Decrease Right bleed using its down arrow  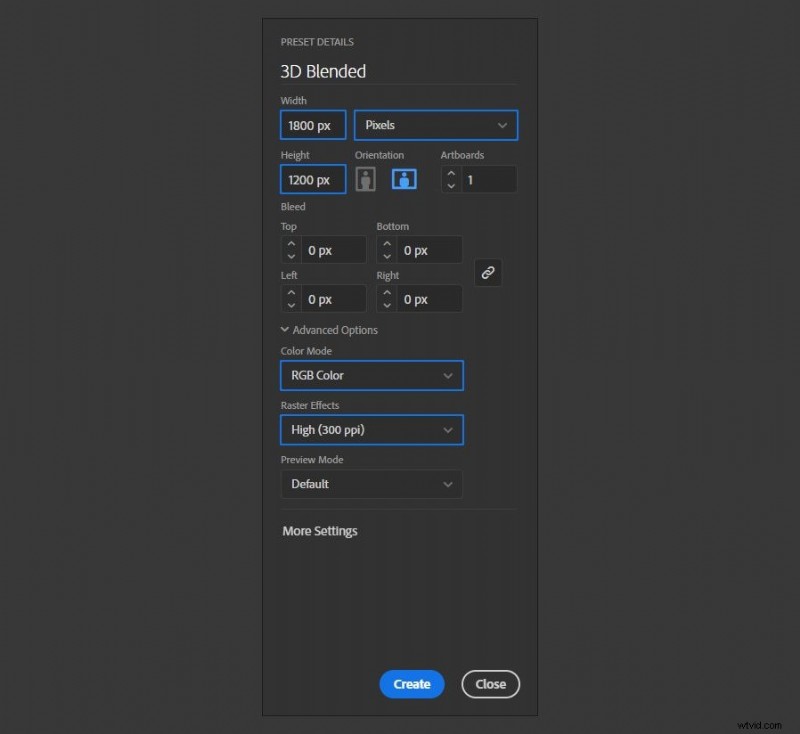point(386,304)
